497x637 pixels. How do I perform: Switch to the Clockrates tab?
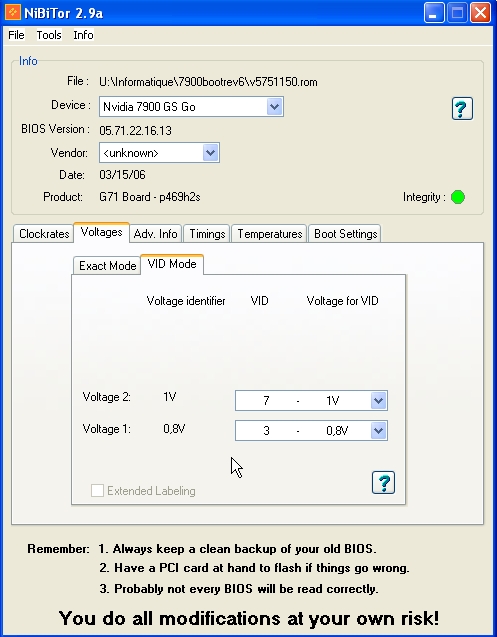[44, 234]
